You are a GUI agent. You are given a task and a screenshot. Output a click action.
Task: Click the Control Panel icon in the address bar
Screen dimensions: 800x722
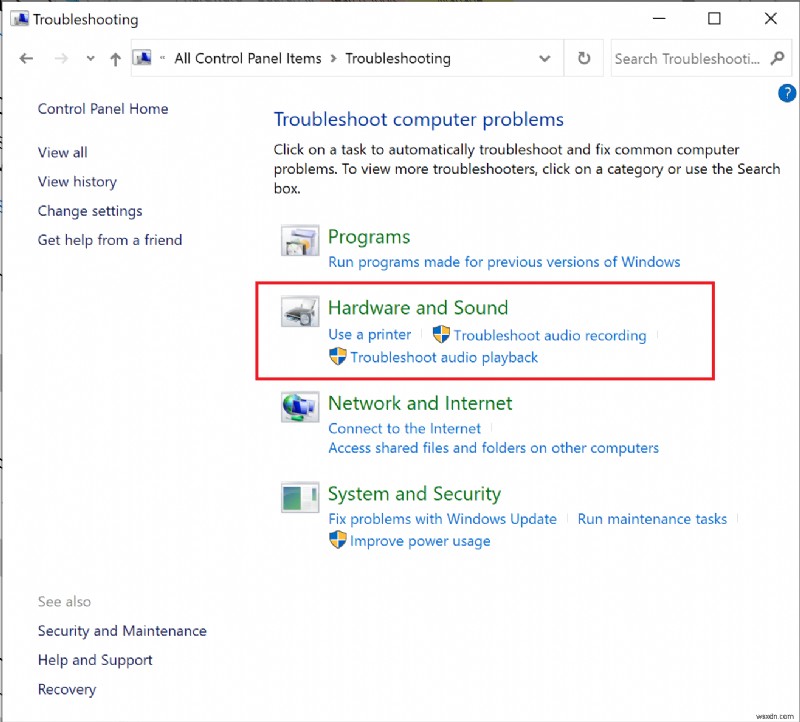142,58
